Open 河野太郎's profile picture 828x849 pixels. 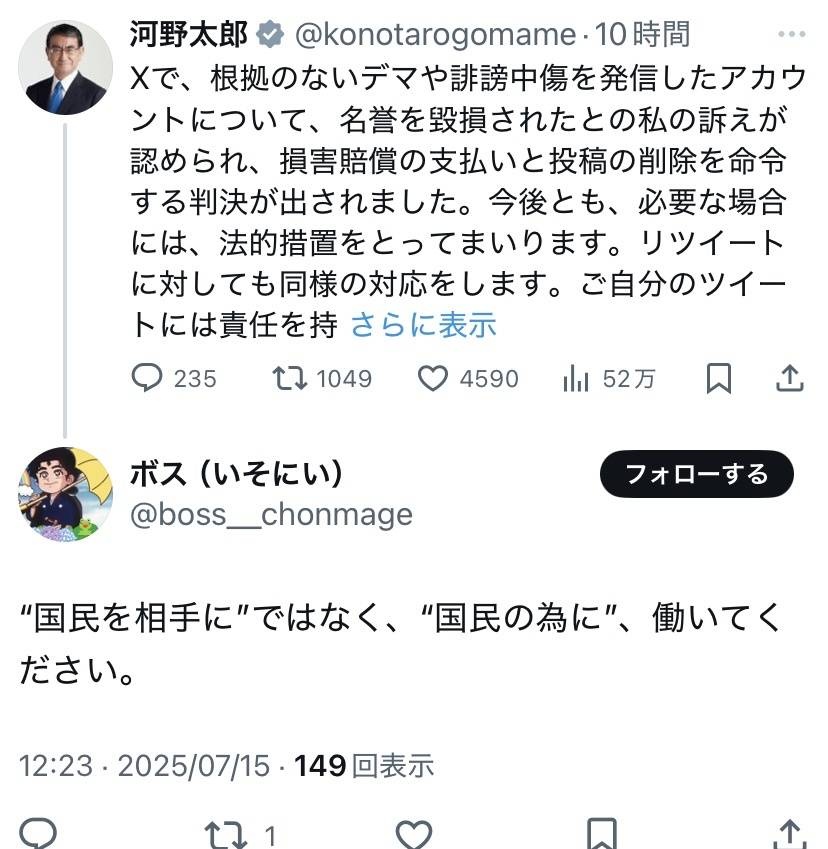coord(66,66)
